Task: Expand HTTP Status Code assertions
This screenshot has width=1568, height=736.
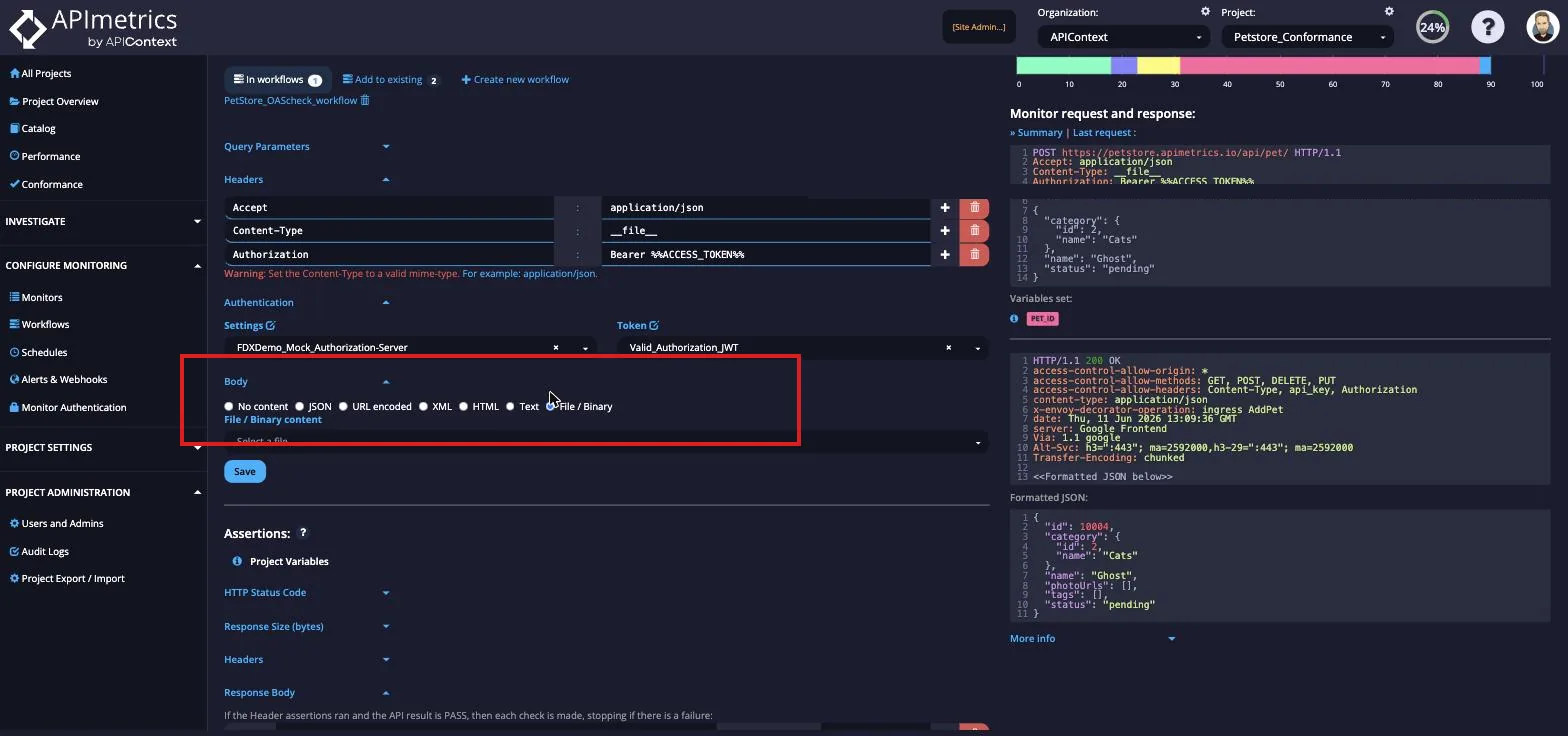Action: [x=307, y=593]
